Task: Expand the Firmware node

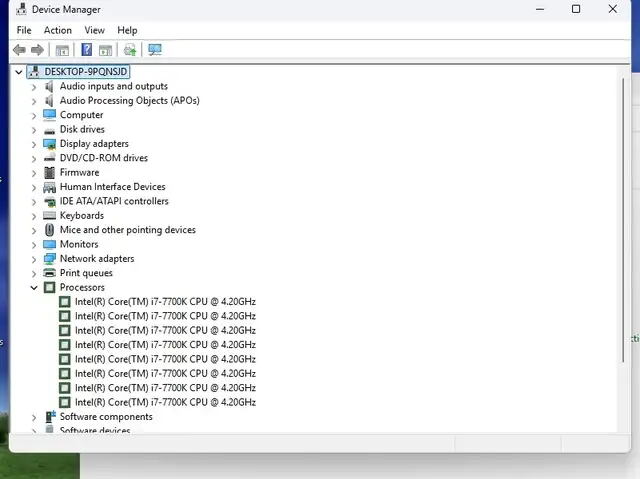Action: pyautogui.click(x=34, y=173)
